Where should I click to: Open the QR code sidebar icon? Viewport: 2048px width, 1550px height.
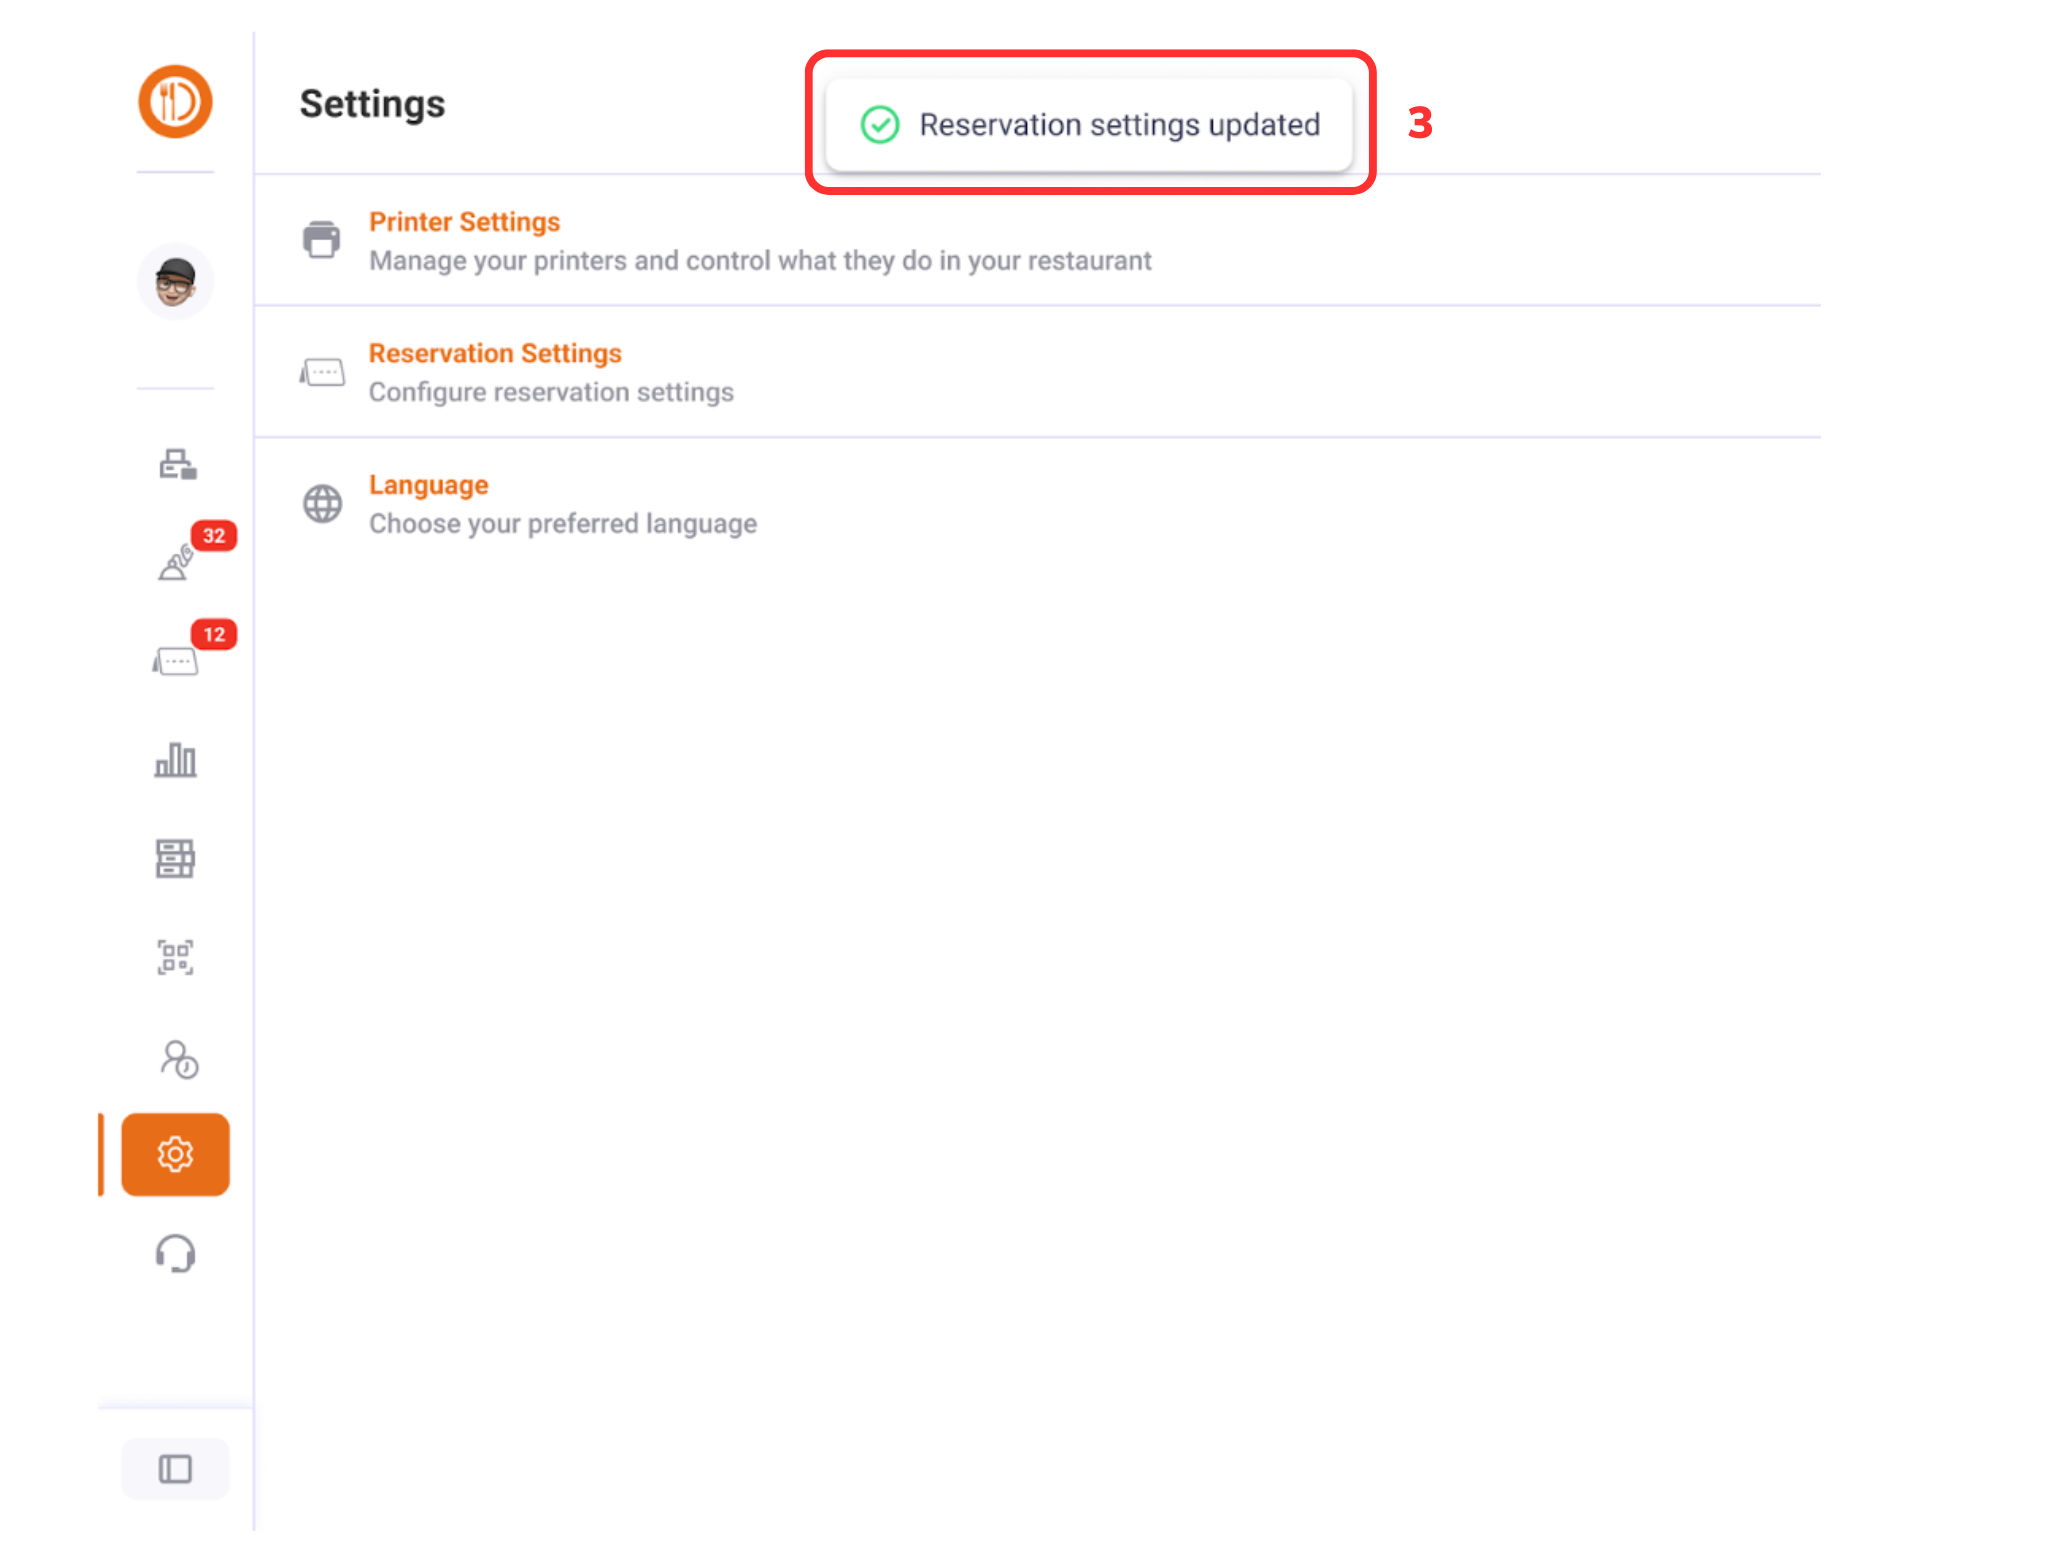175,957
